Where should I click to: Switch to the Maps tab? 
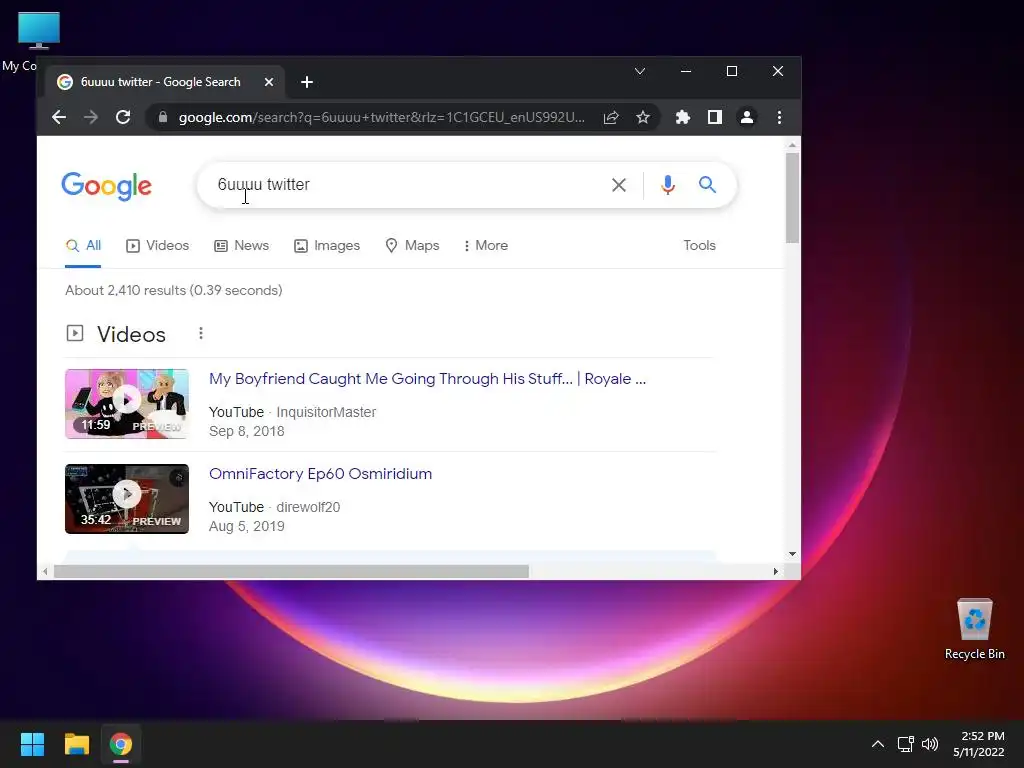point(412,246)
